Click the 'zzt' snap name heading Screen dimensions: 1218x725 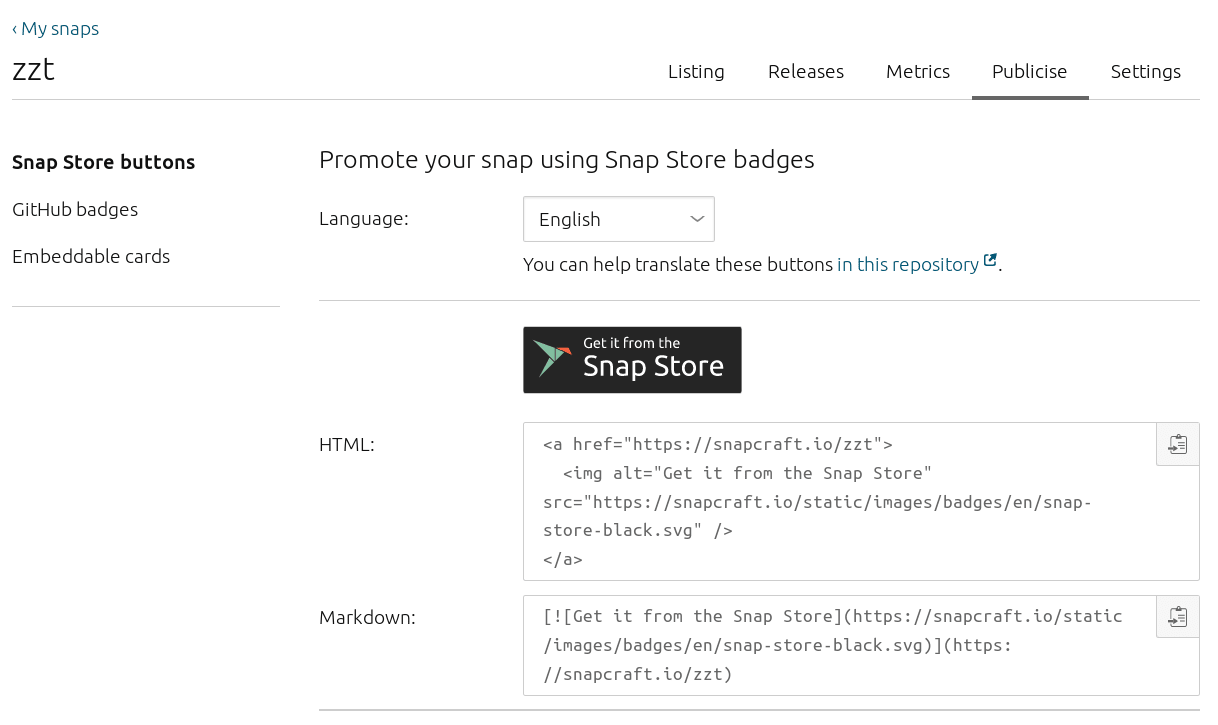pos(33,70)
